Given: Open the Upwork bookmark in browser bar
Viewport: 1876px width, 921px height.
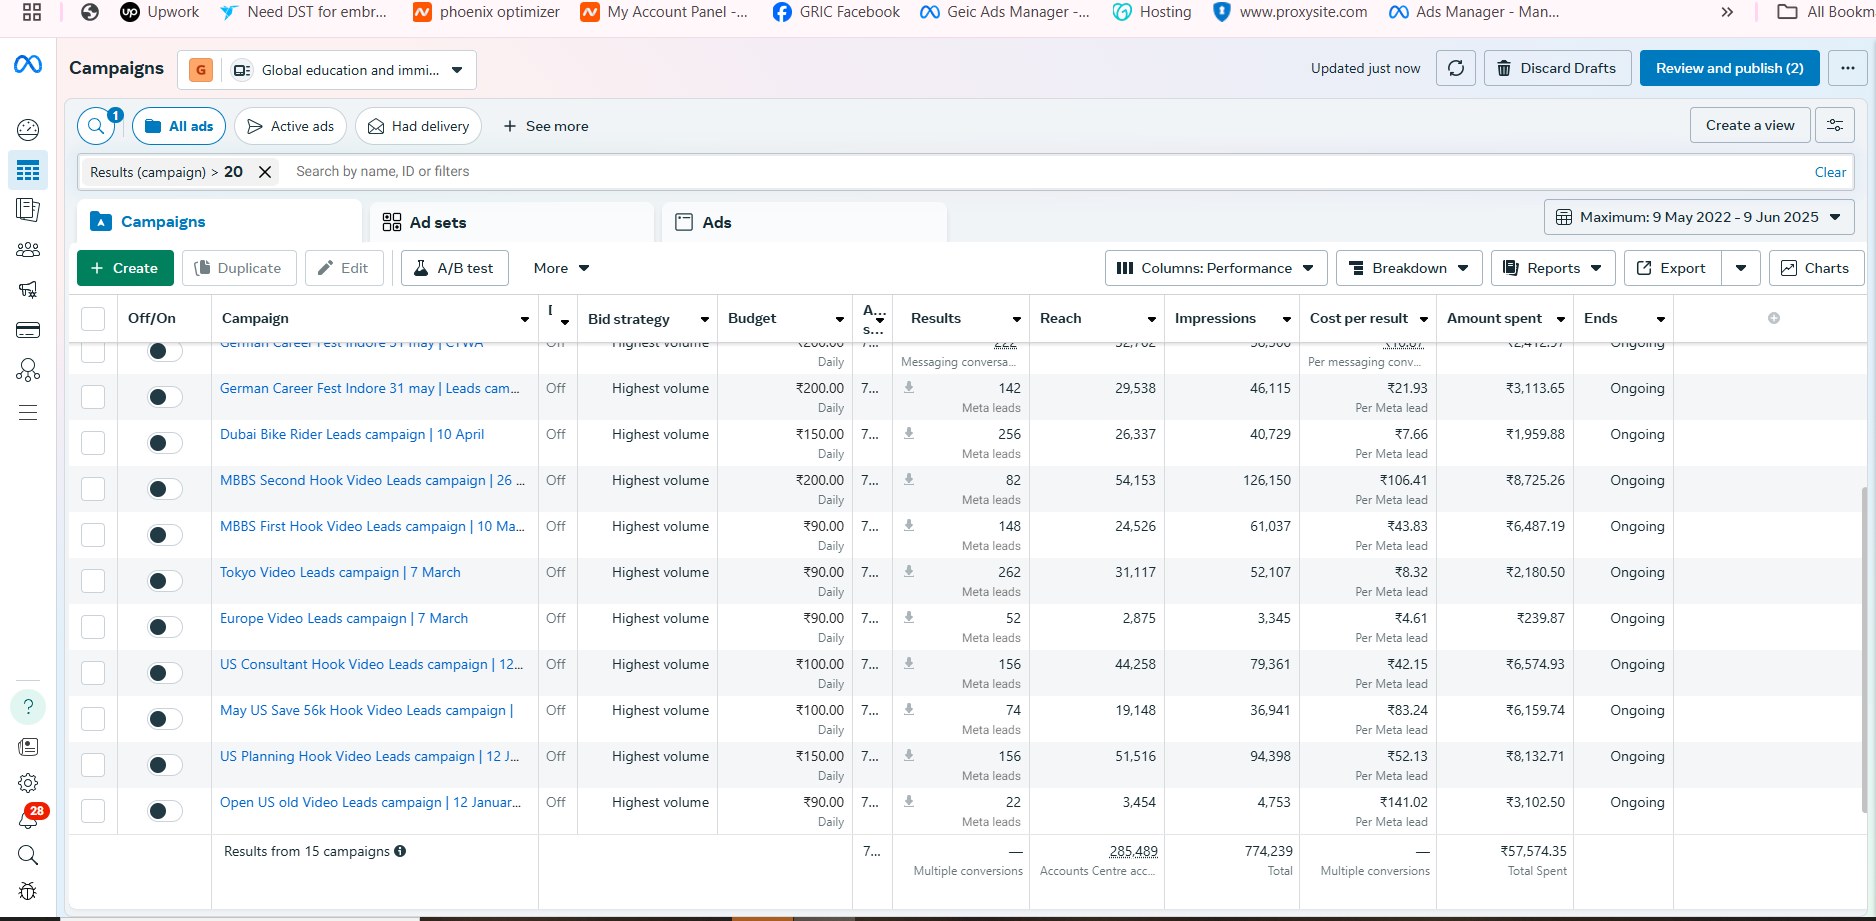Looking at the screenshot, I should click(x=160, y=12).
